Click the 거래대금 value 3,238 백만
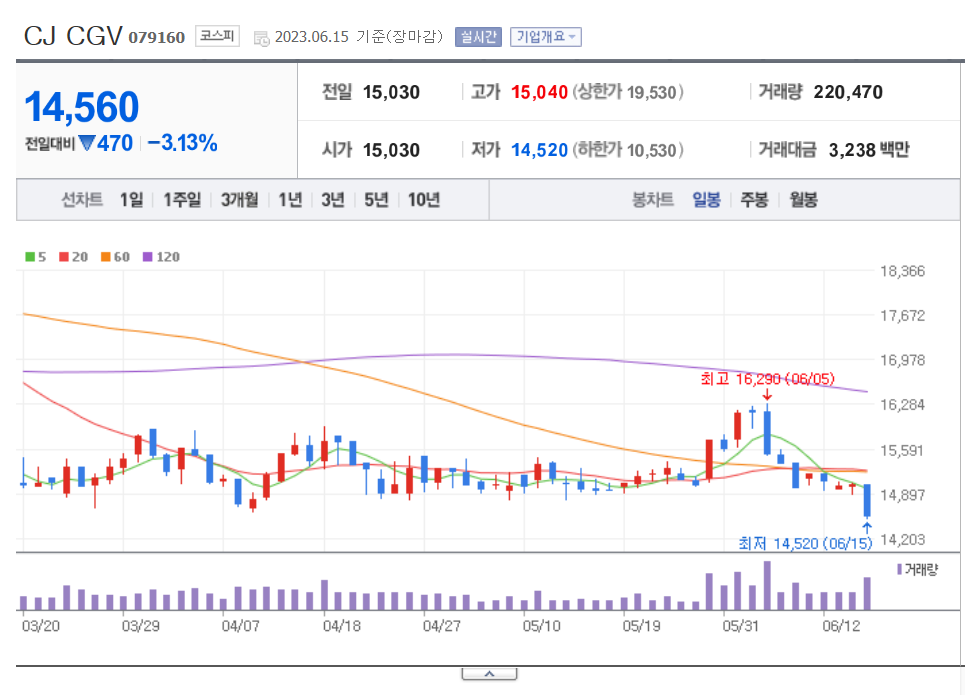This screenshot has height=695, width=965. [868, 150]
